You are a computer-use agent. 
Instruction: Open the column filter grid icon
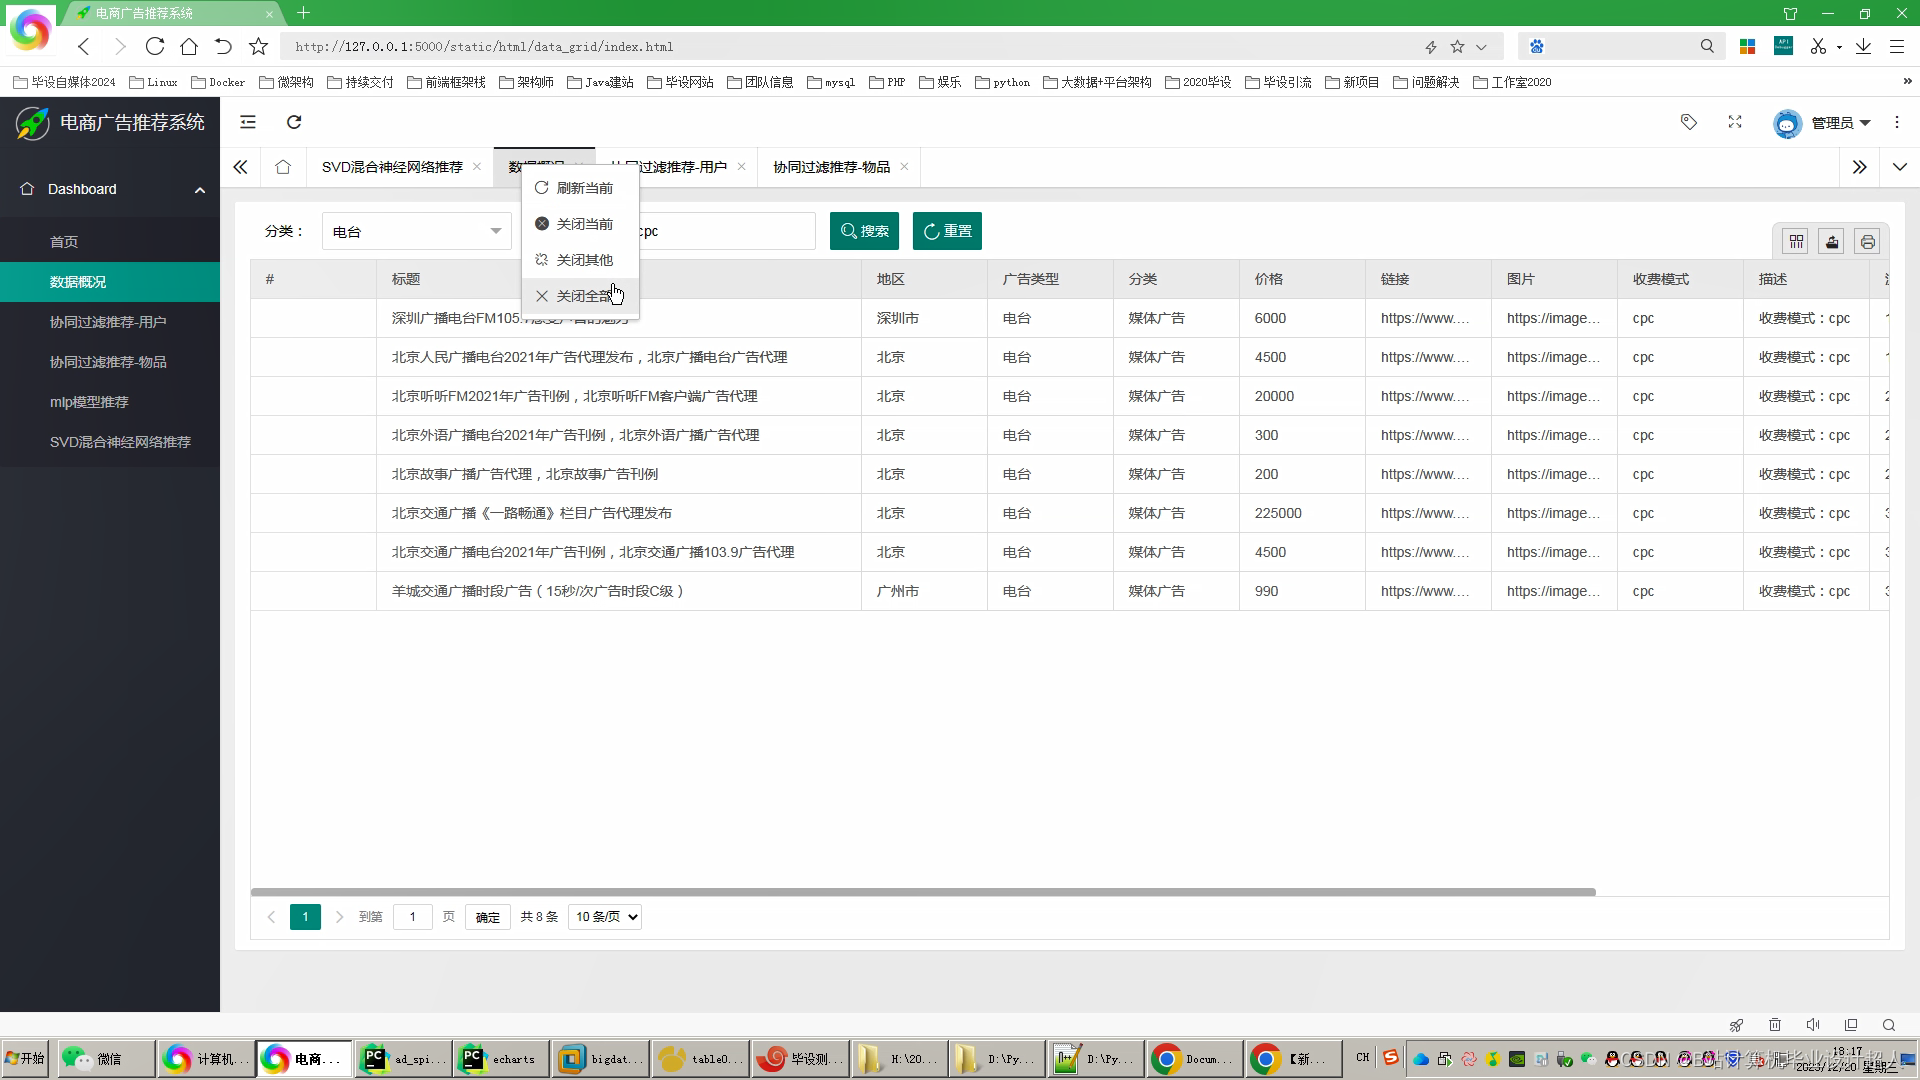(x=1796, y=242)
